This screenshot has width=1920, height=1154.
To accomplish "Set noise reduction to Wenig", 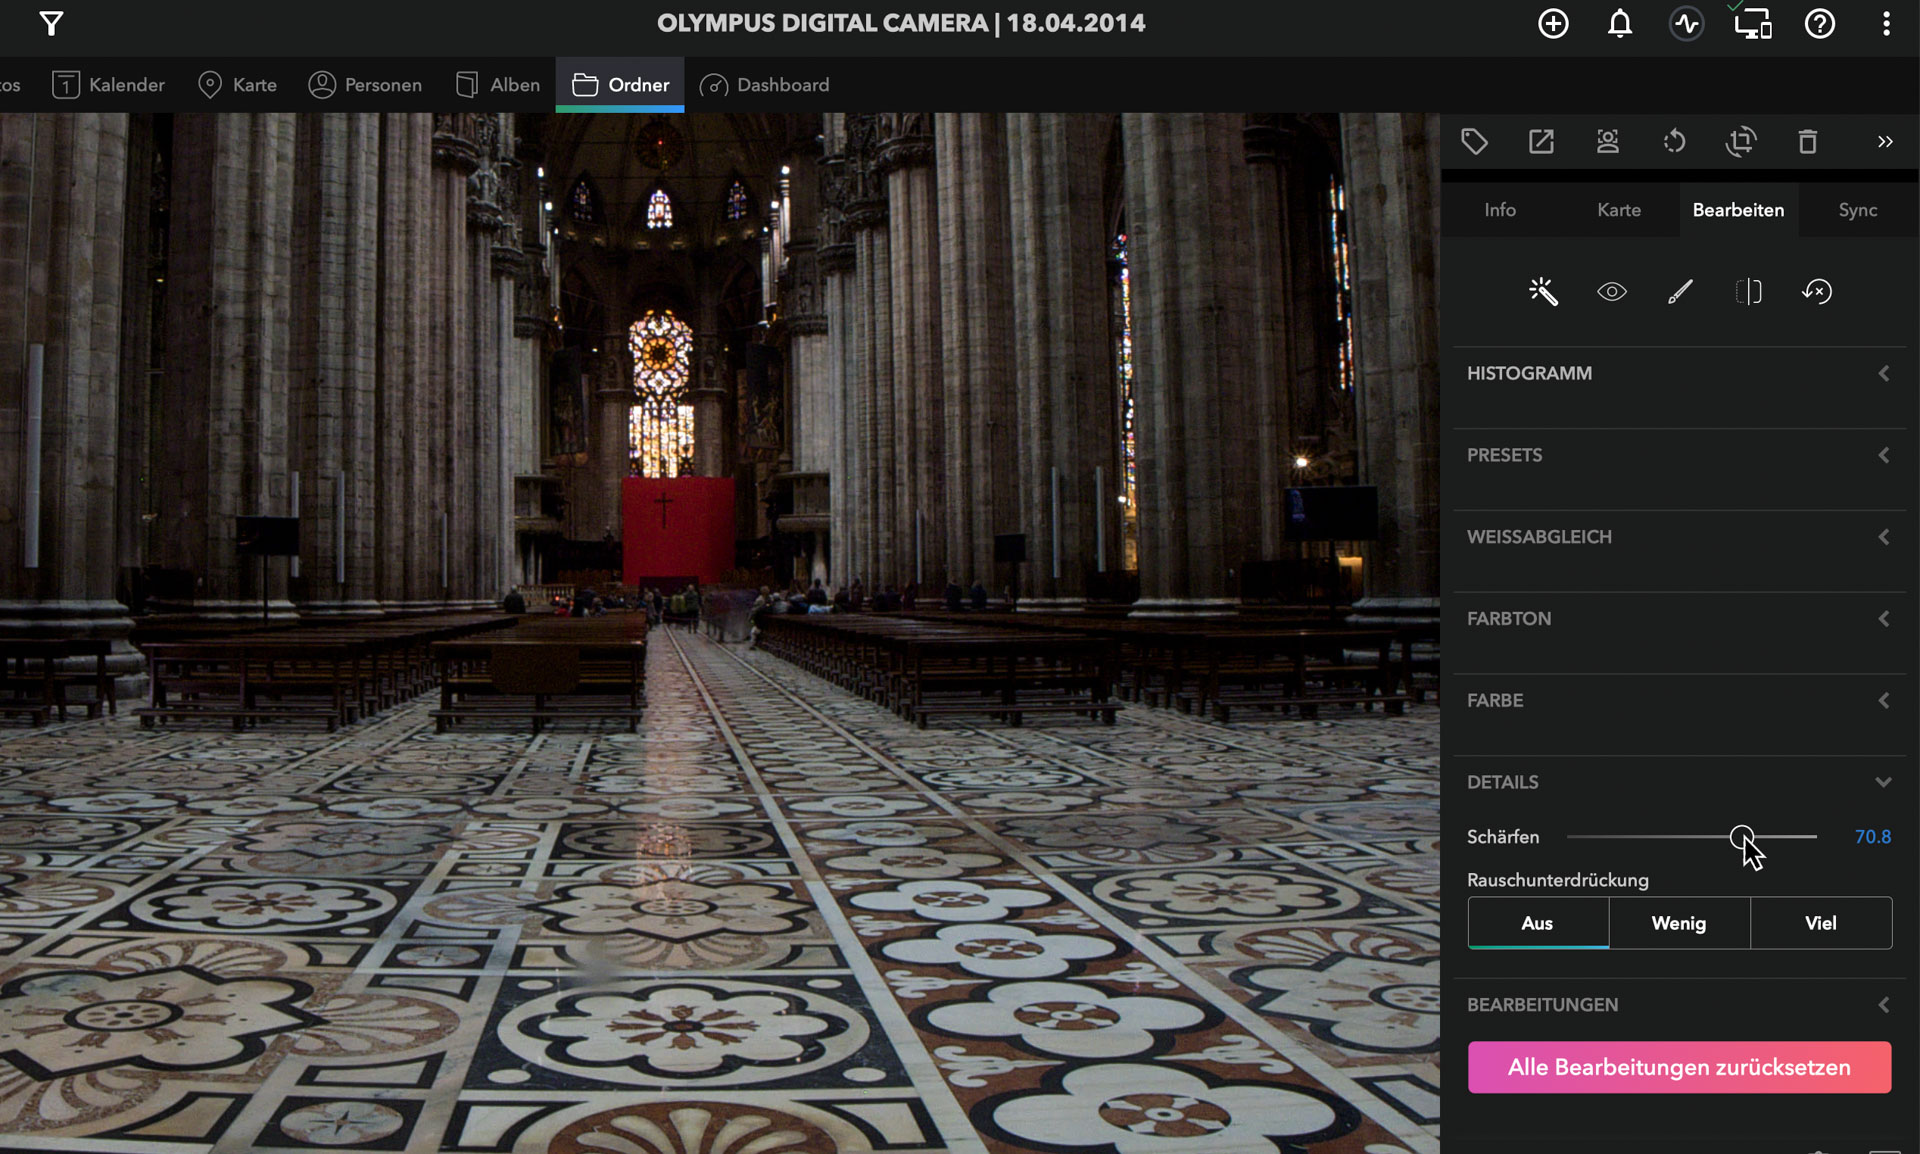I will [1679, 923].
